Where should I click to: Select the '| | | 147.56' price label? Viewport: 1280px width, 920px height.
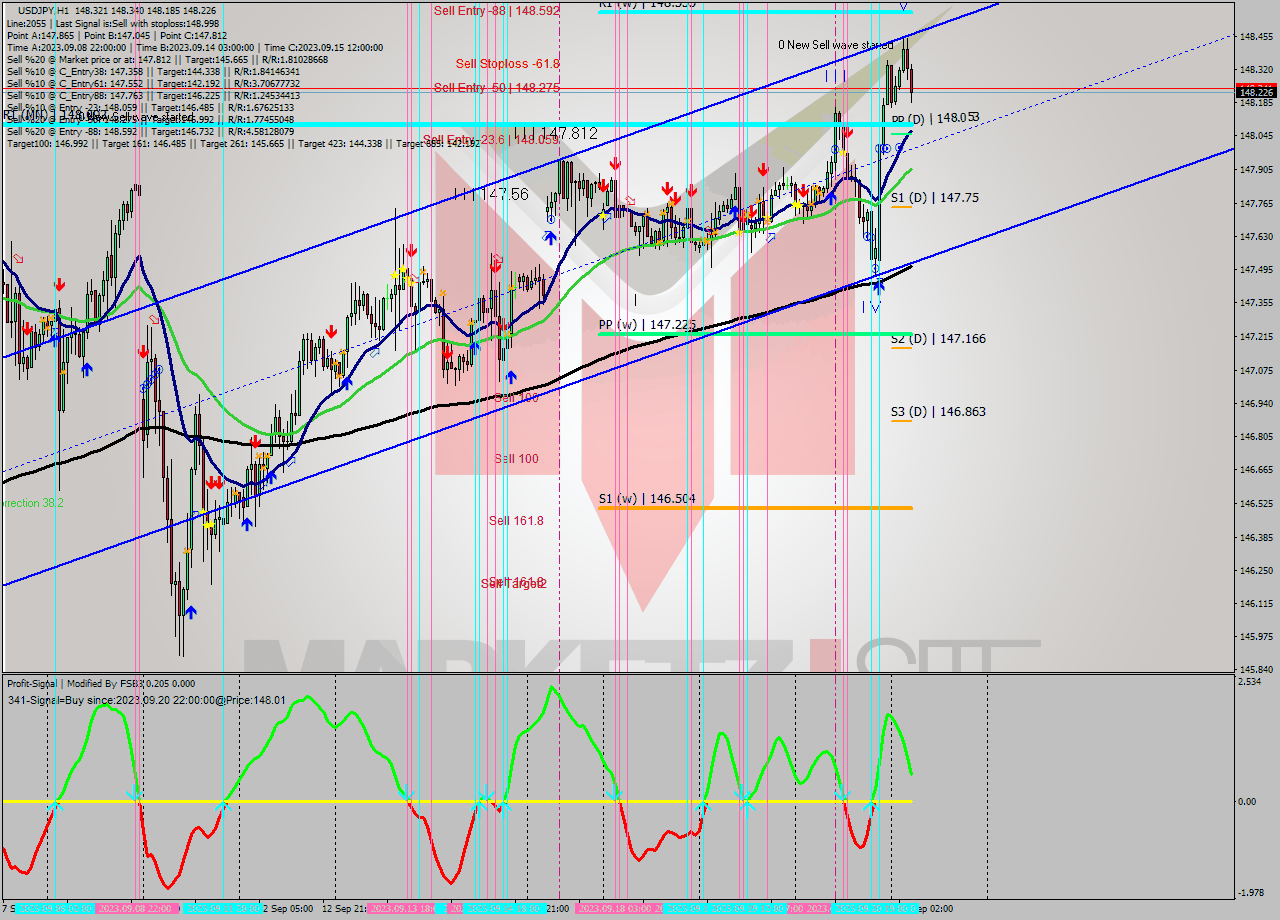[492, 194]
